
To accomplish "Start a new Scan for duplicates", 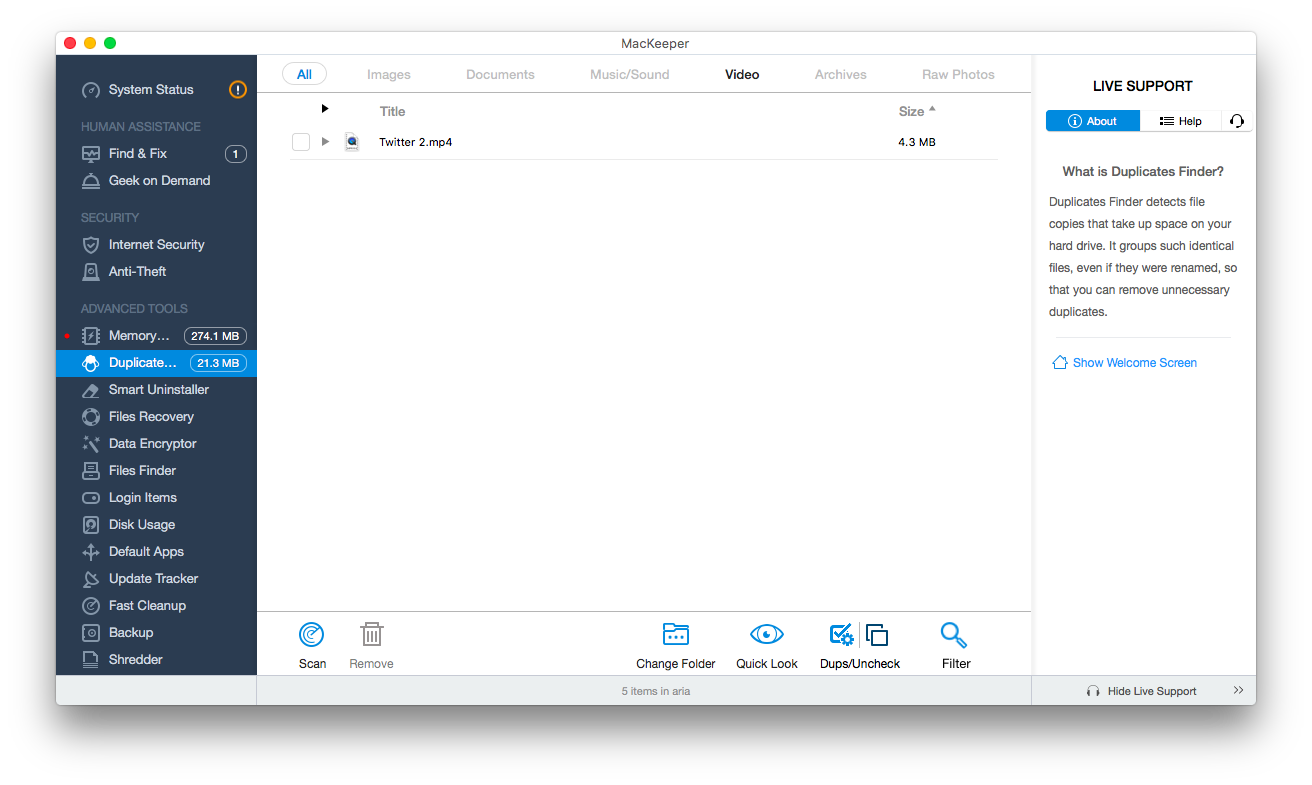I will click(x=312, y=643).
